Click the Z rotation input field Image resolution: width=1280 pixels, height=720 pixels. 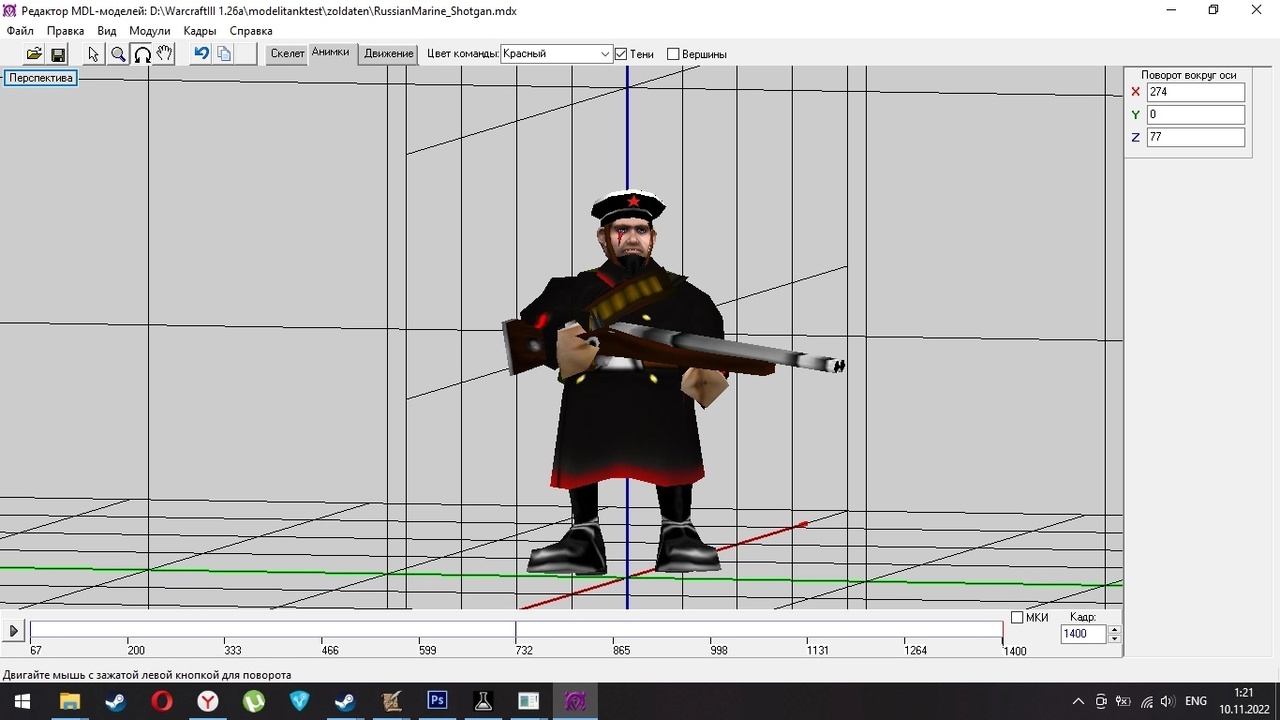(x=1195, y=137)
